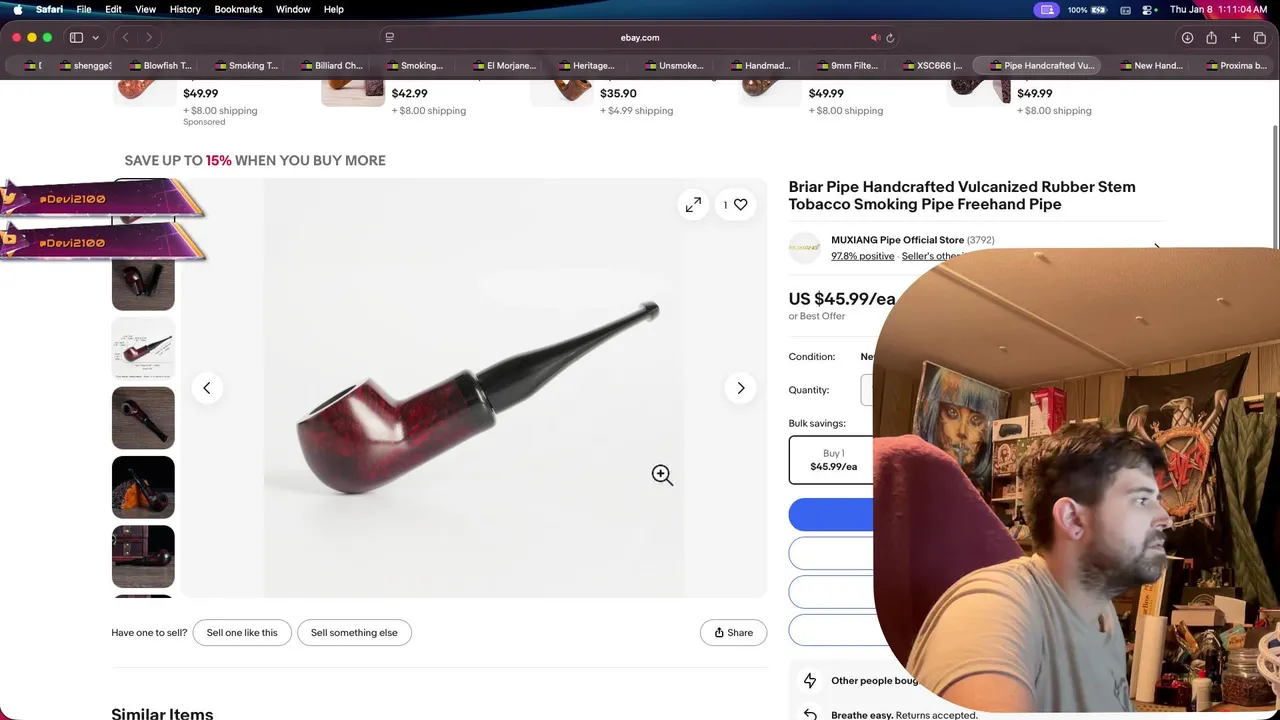Expand the product image to fullscreen
This screenshot has height=720, width=1280.
pos(693,204)
